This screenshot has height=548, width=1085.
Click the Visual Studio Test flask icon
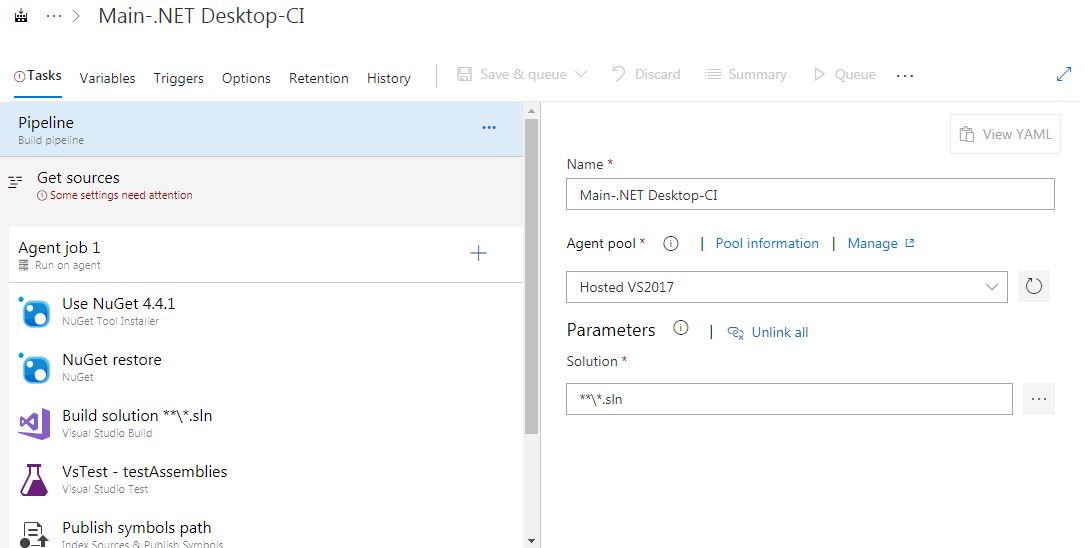[34, 480]
